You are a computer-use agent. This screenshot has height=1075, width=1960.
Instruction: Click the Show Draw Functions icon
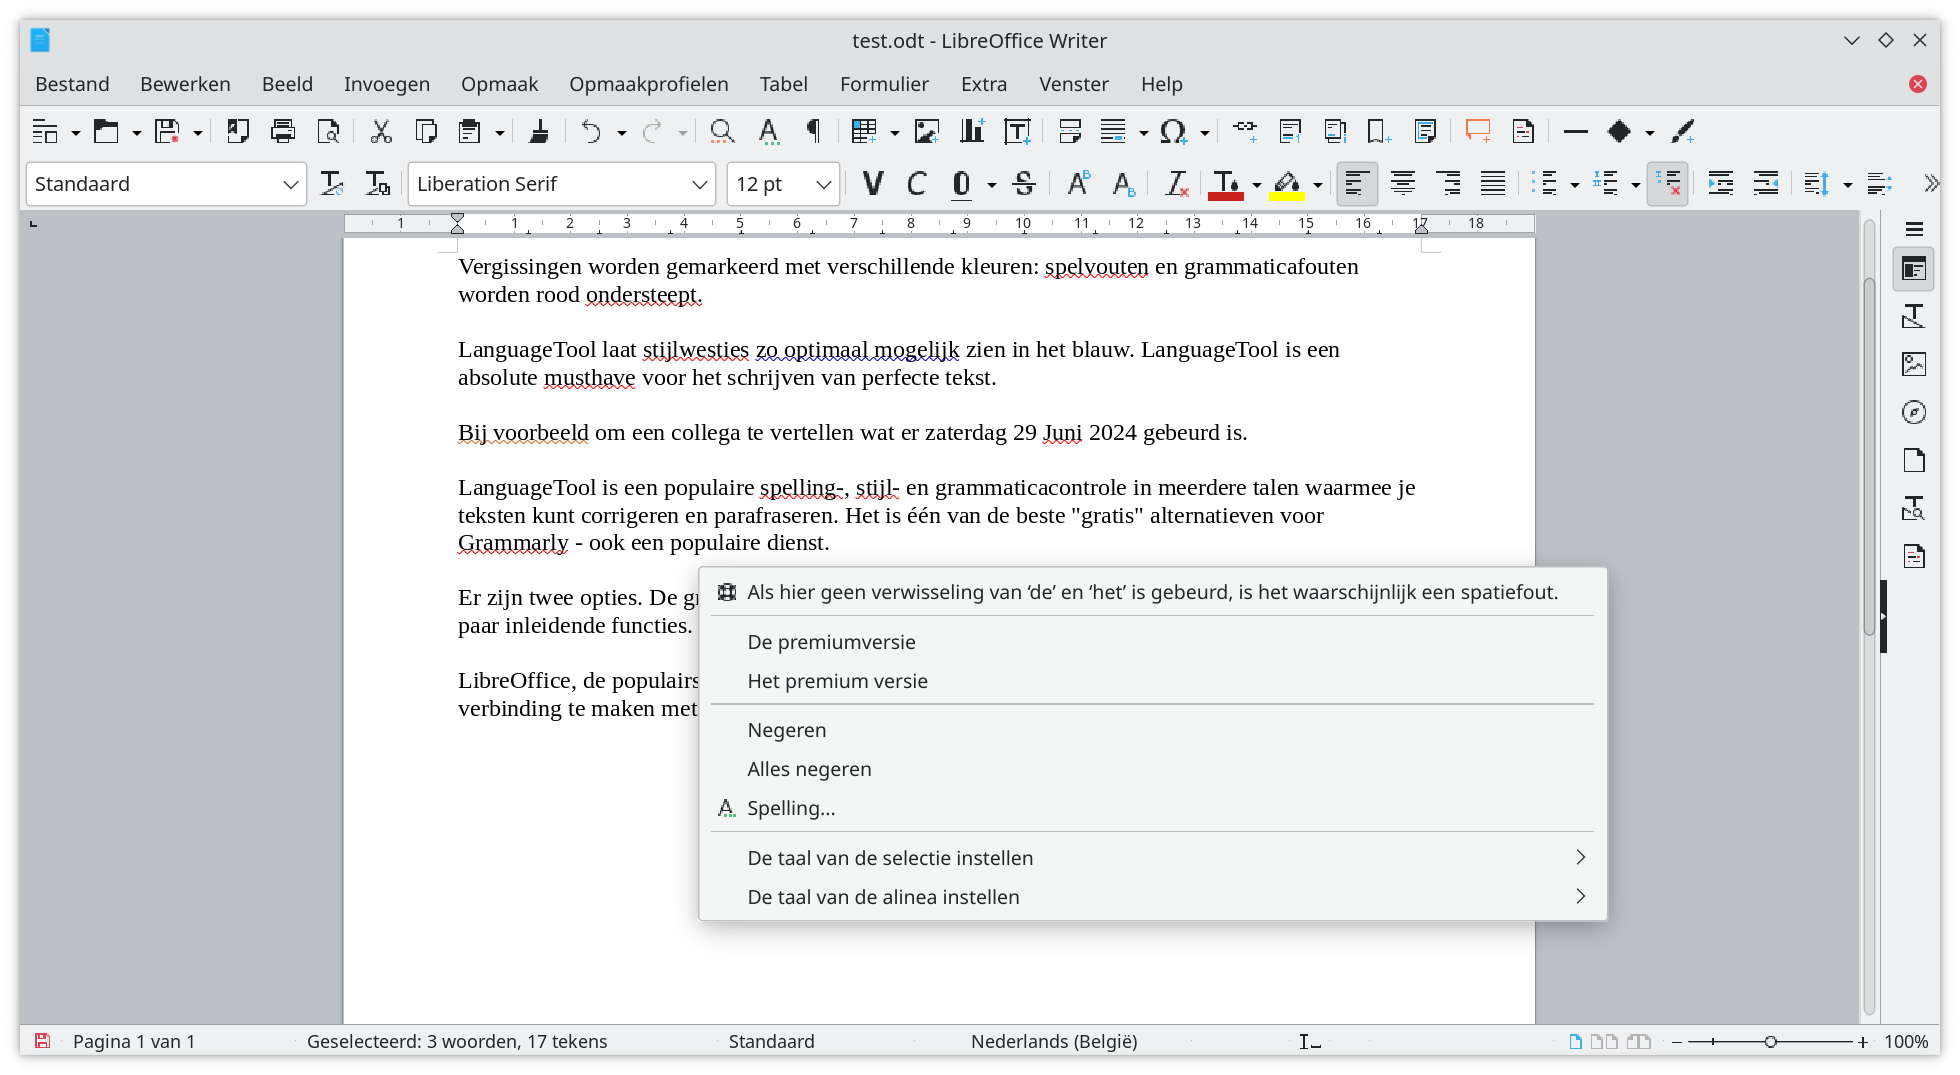point(1683,131)
